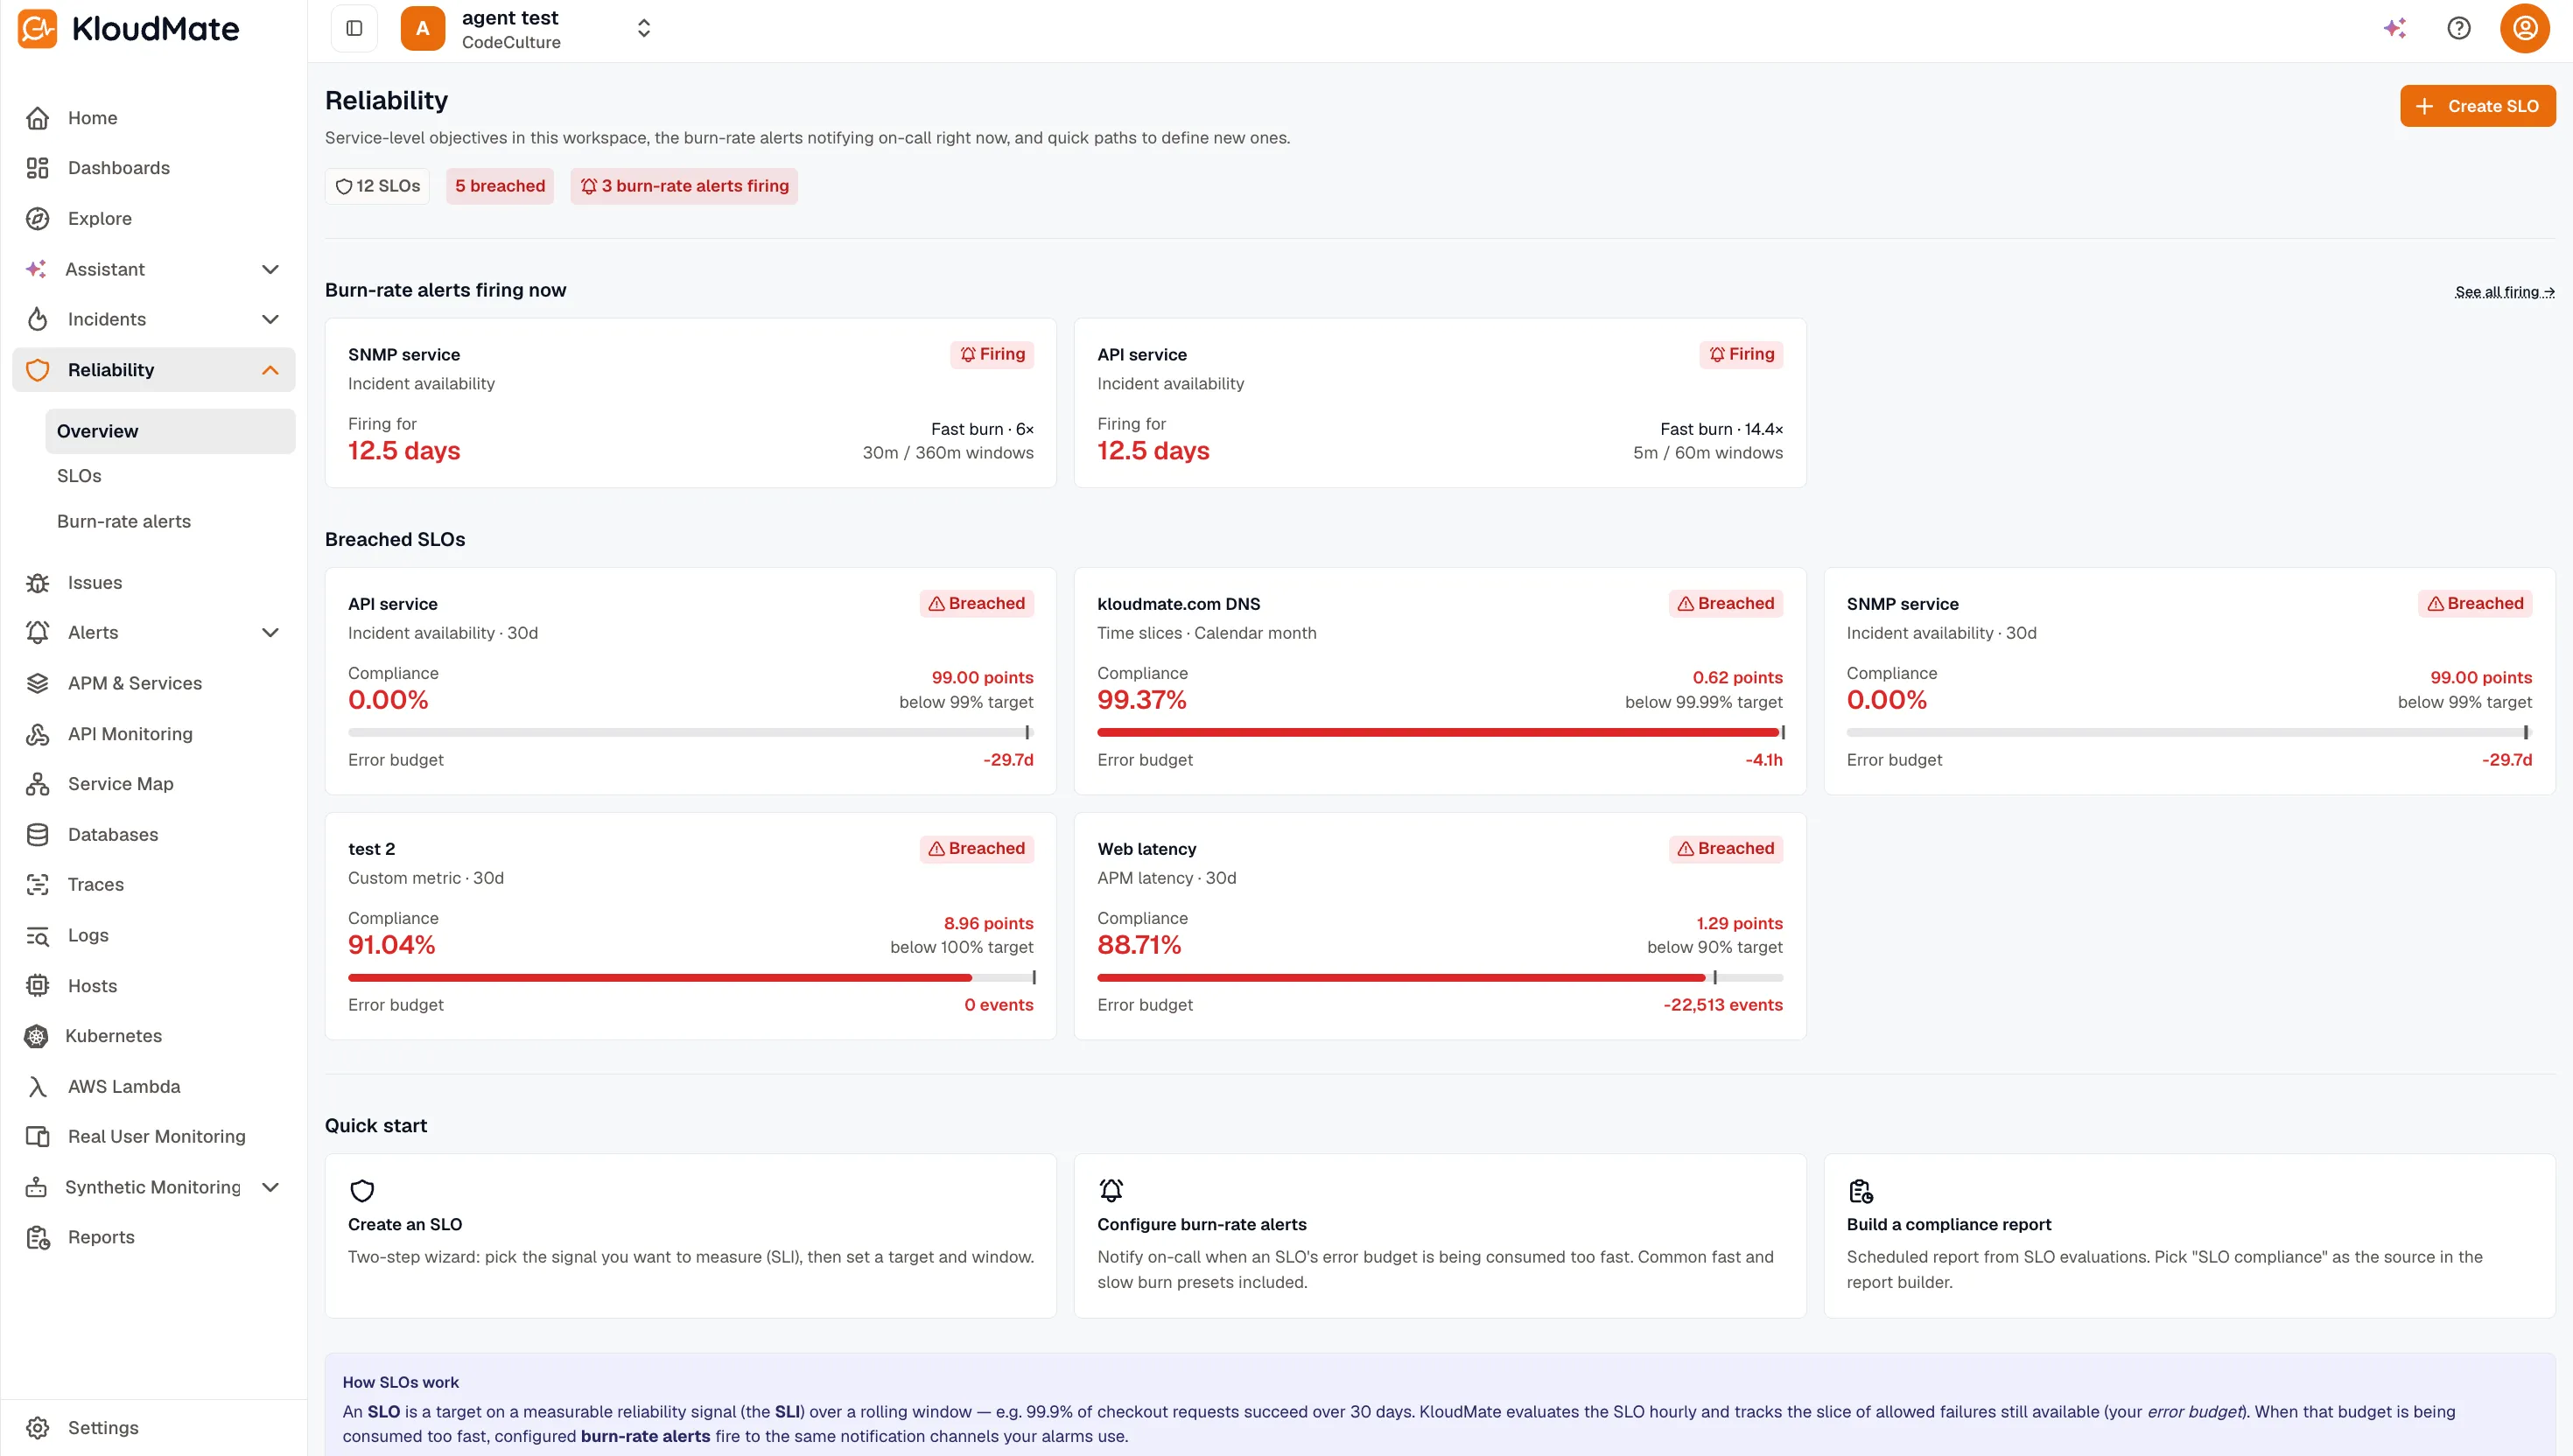Click the How SLOs work heading
Viewport: 2573px width, 1456px height.
tap(400, 1383)
